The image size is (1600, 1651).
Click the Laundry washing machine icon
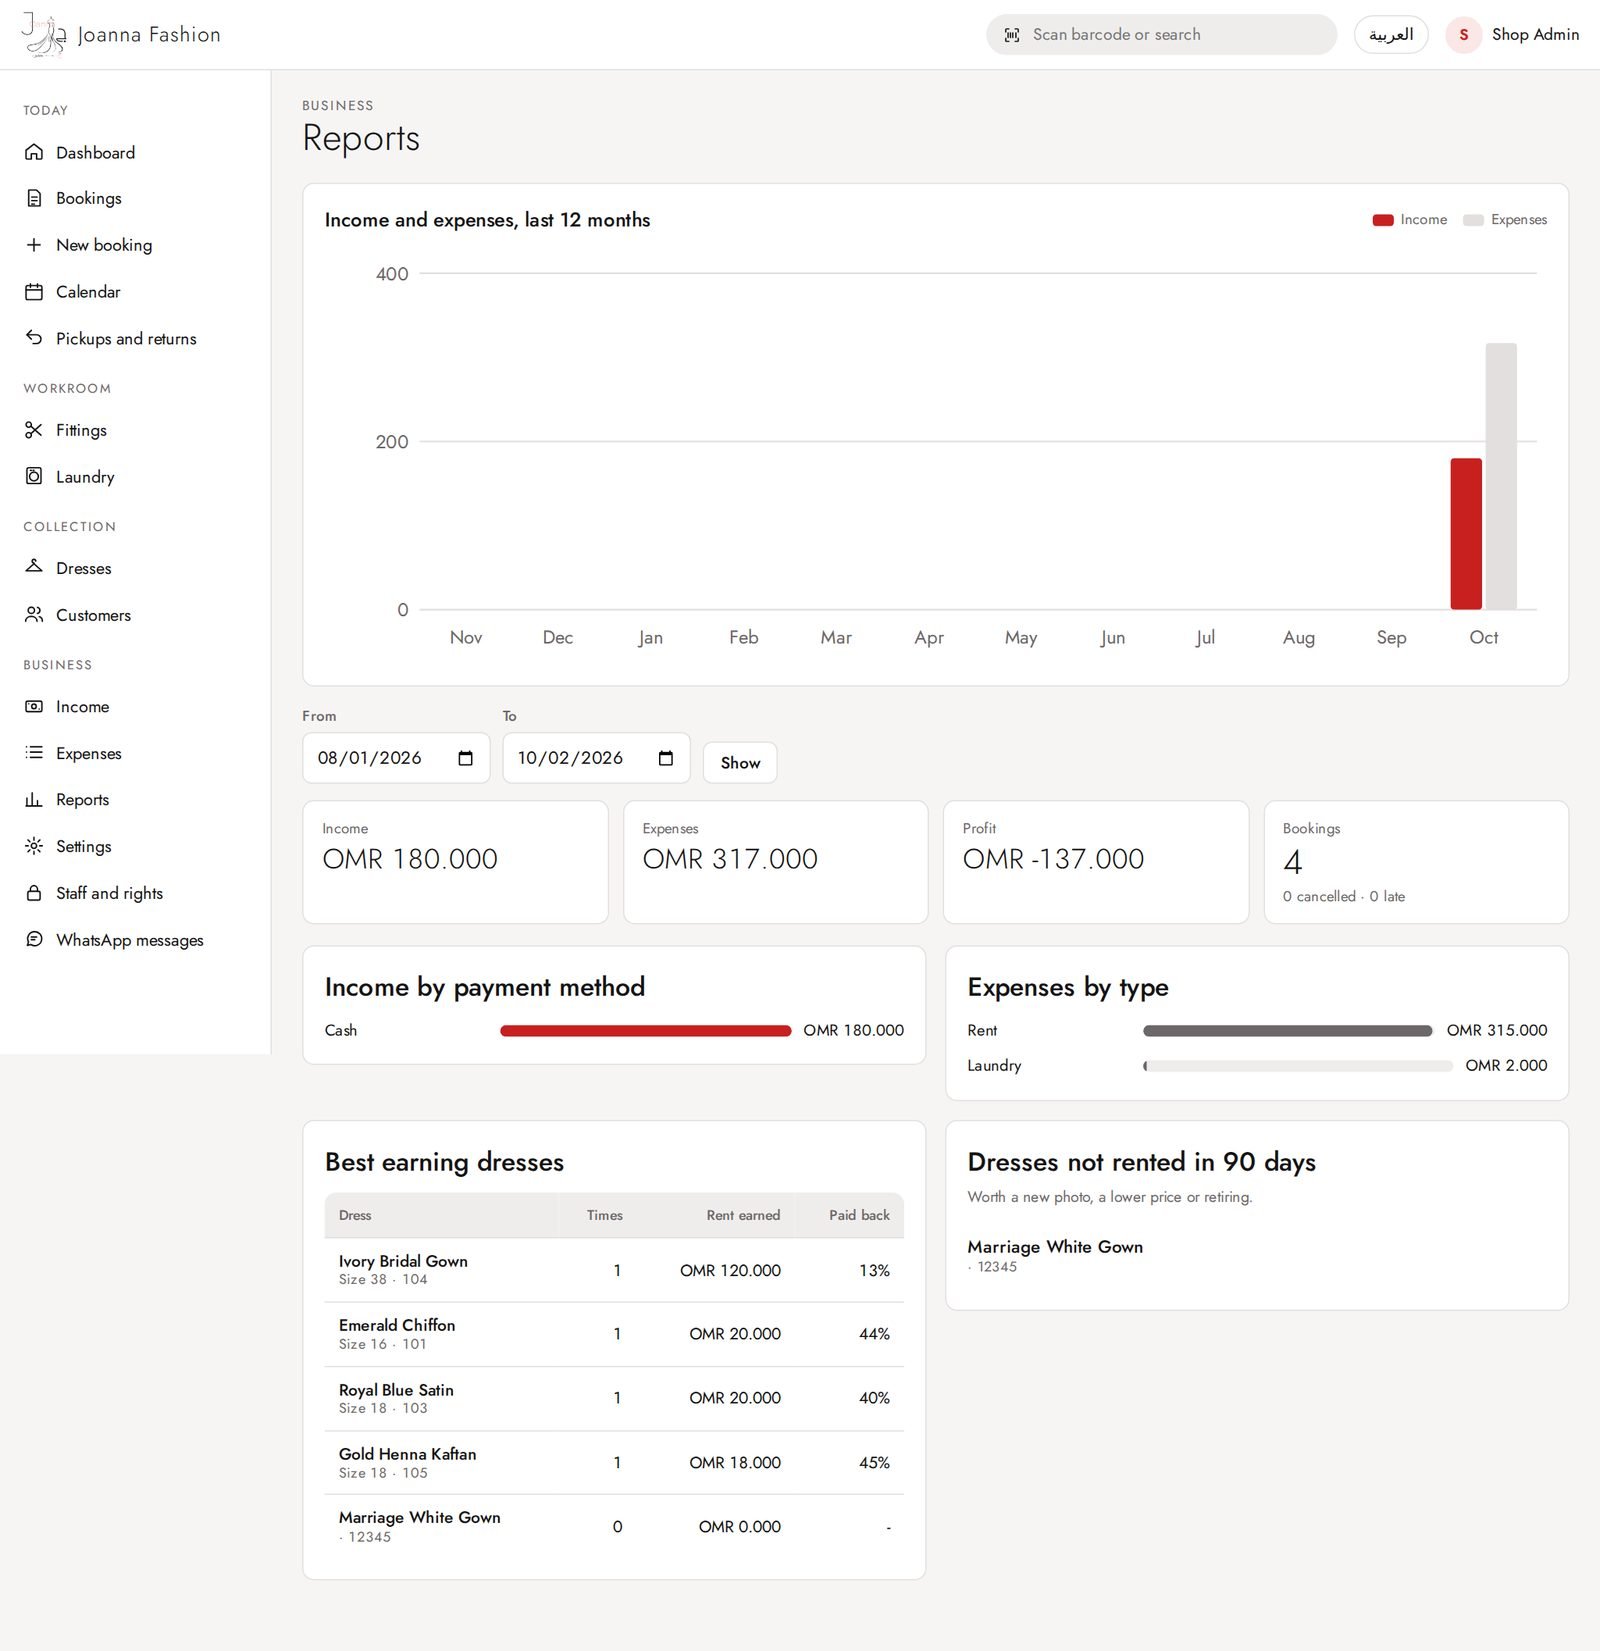[x=34, y=476]
